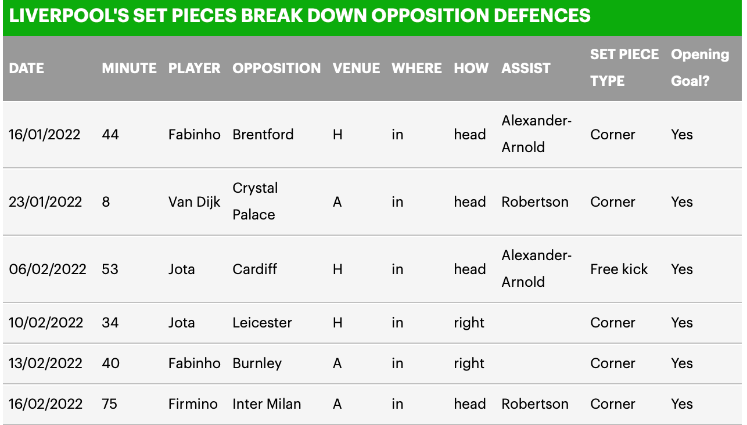Click the SET PIECE TYPE header
Viewport: 747px width, 425px height.
624,68
